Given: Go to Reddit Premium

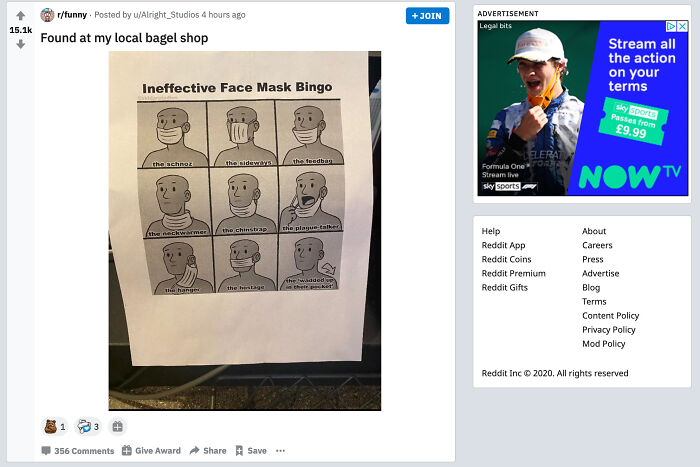Looking at the screenshot, I should [514, 273].
